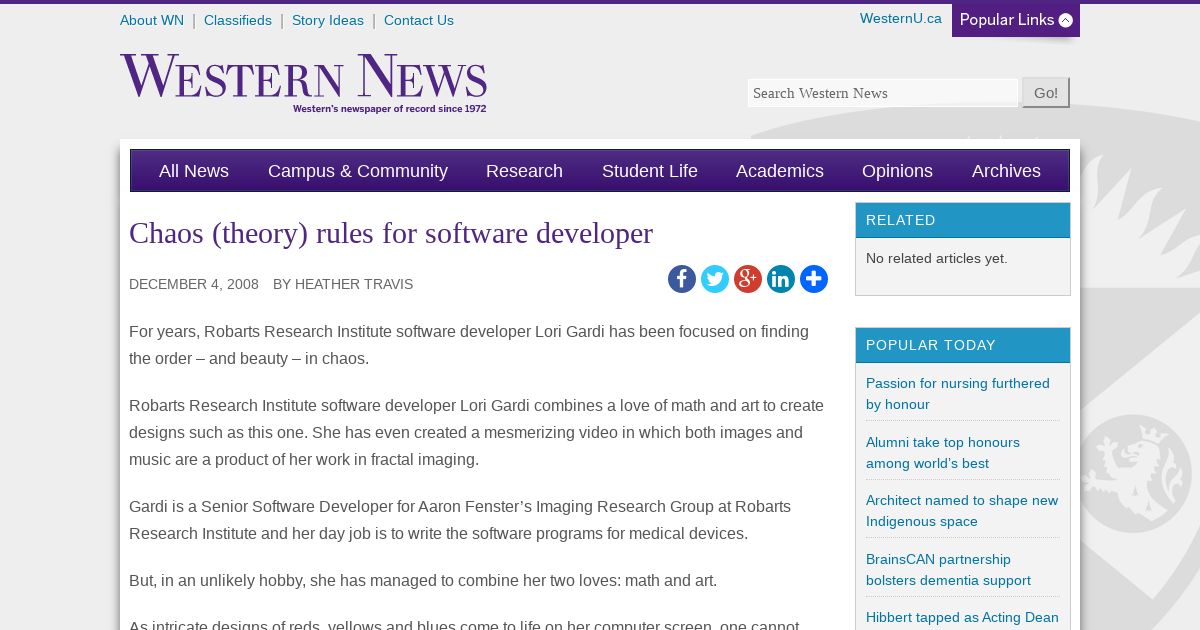Click 'No related articles yet.' text
The image size is (1200, 630).
[x=937, y=258]
